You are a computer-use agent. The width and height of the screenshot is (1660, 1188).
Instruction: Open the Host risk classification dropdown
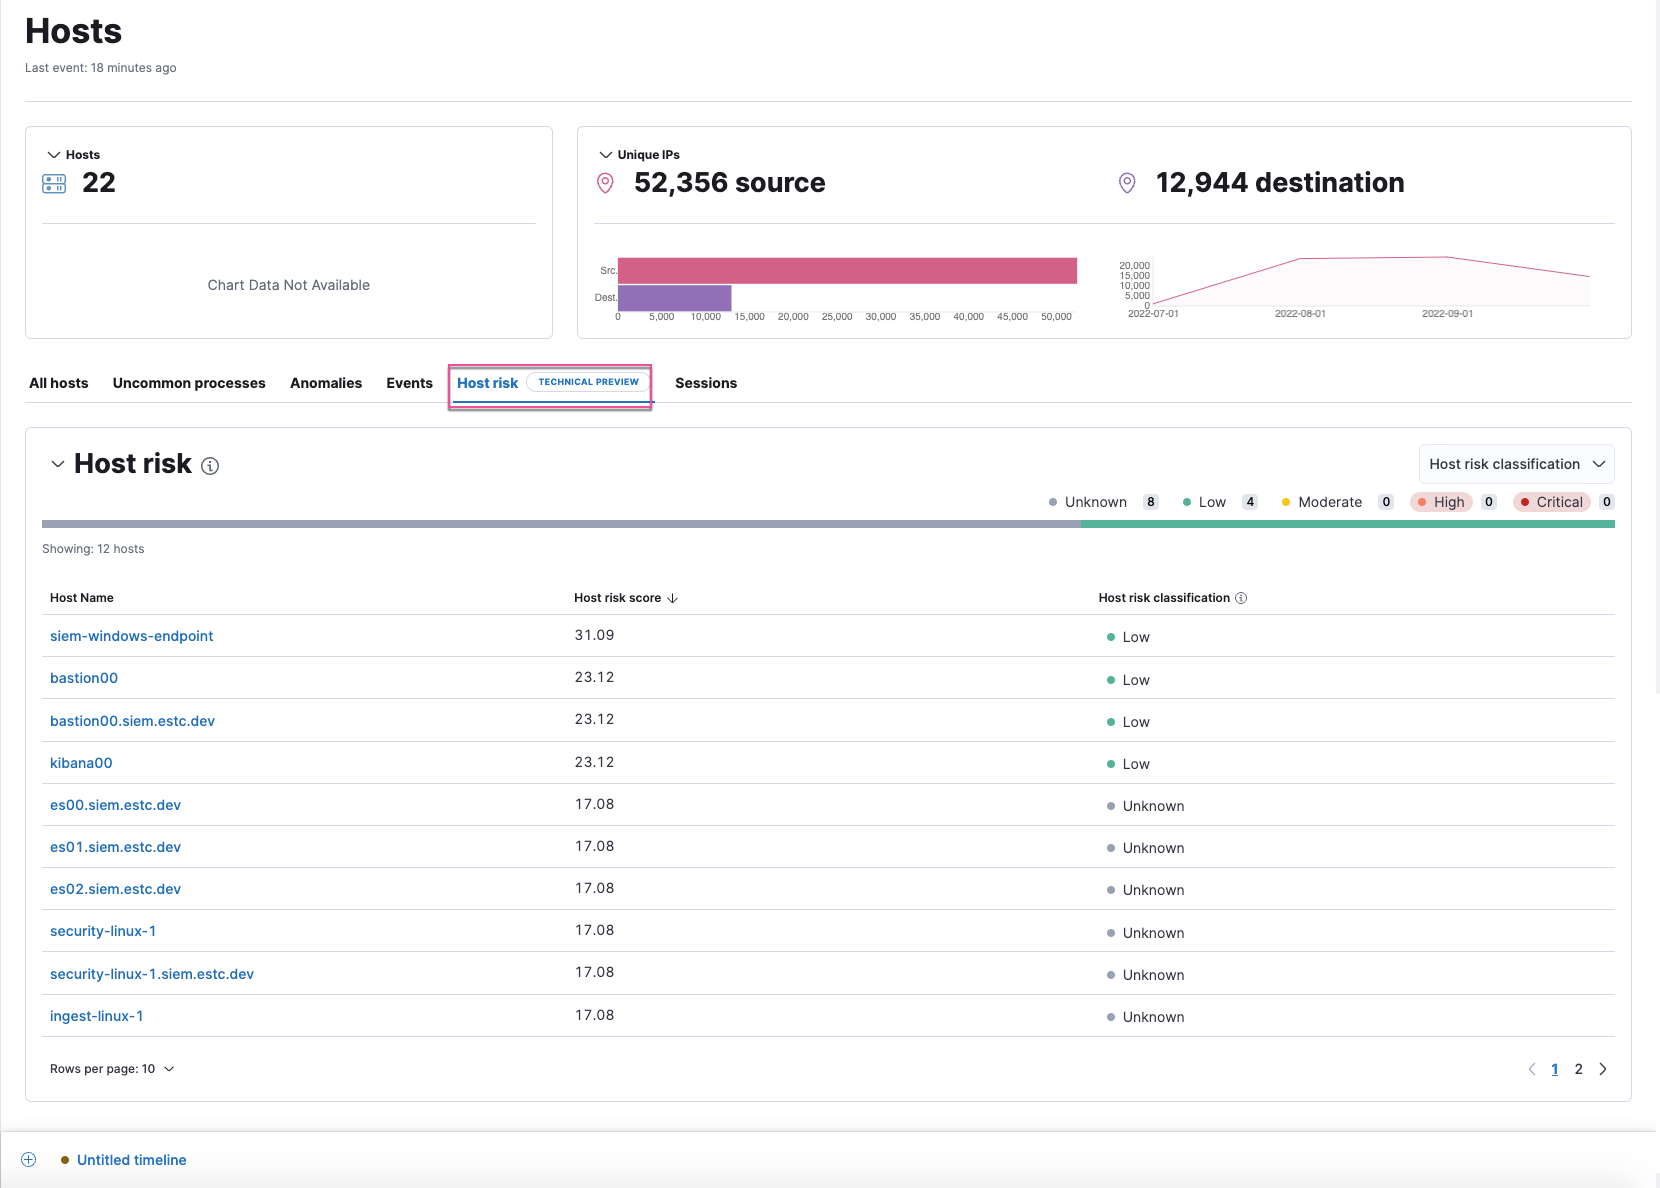click(x=1516, y=463)
